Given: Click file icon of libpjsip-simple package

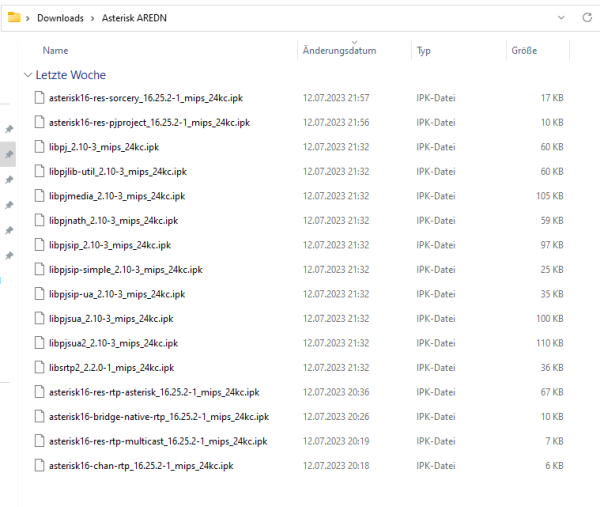Looking at the screenshot, I should tap(39, 269).
